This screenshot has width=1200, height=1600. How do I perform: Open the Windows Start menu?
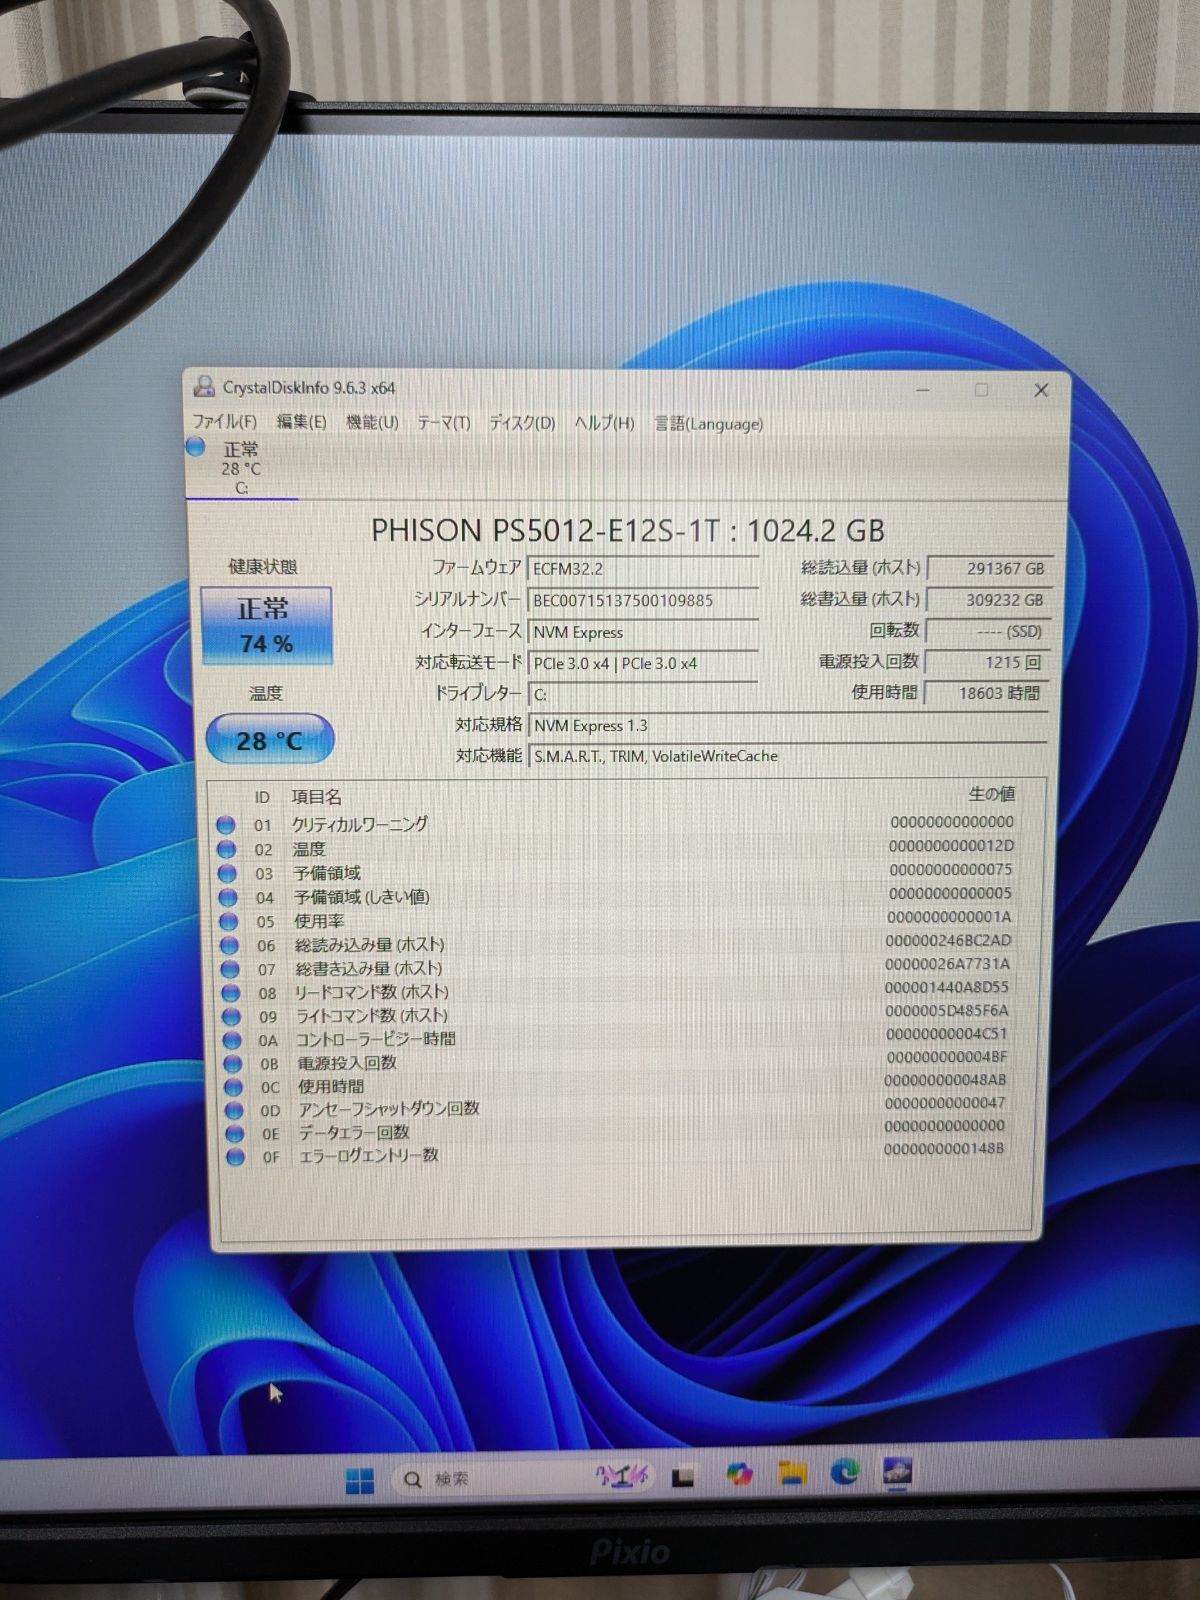[359, 1479]
